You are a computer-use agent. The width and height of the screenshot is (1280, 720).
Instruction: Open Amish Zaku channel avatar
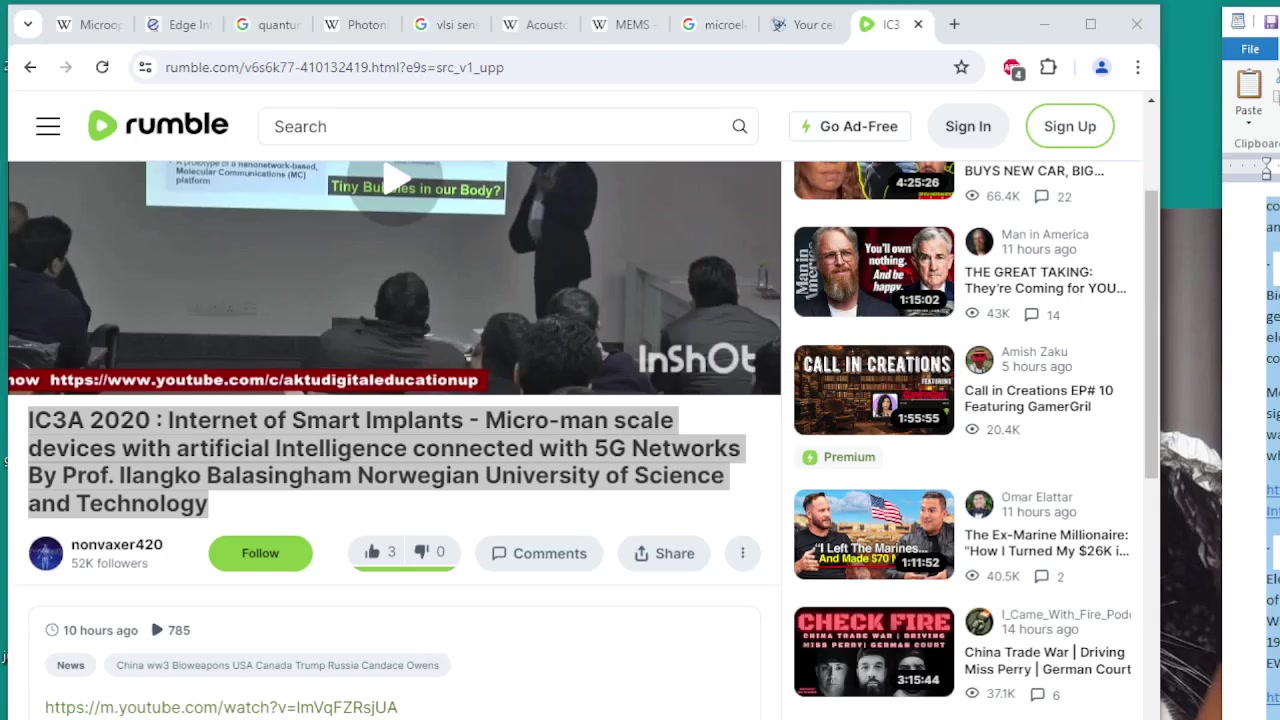click(979, 359)
